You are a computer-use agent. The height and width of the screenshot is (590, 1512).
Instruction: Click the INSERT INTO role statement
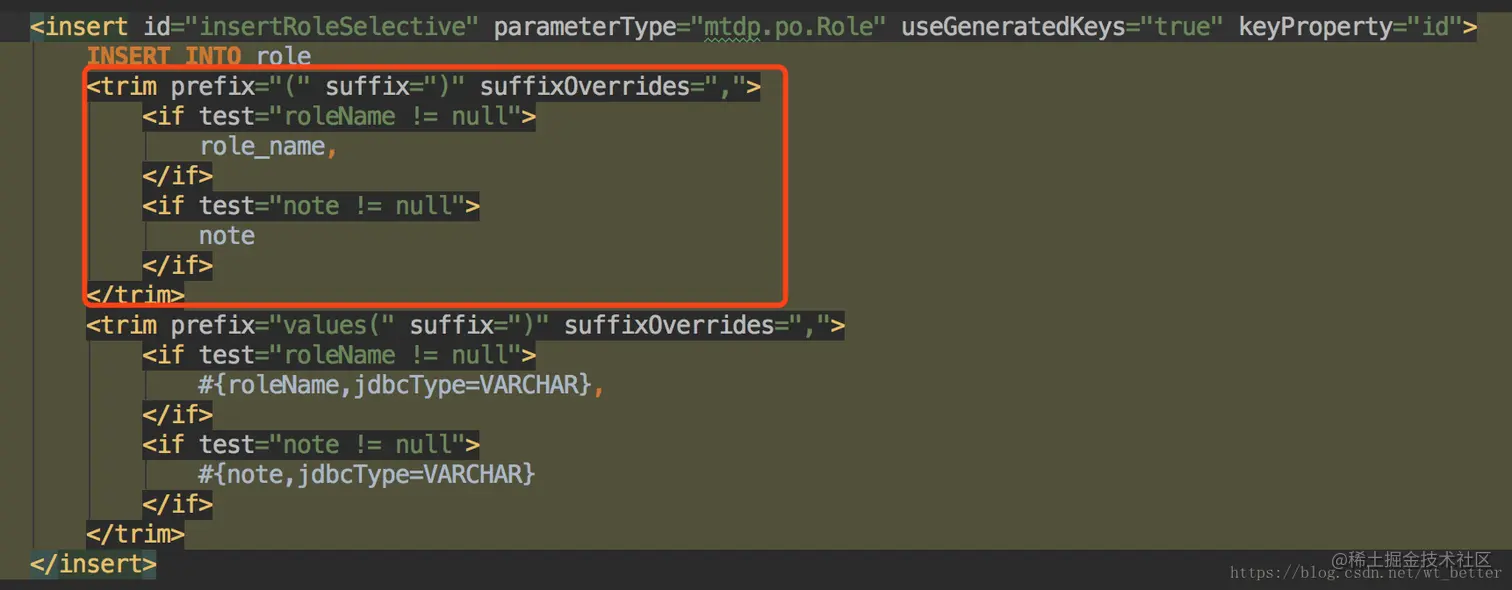click(x=199, y=57)
